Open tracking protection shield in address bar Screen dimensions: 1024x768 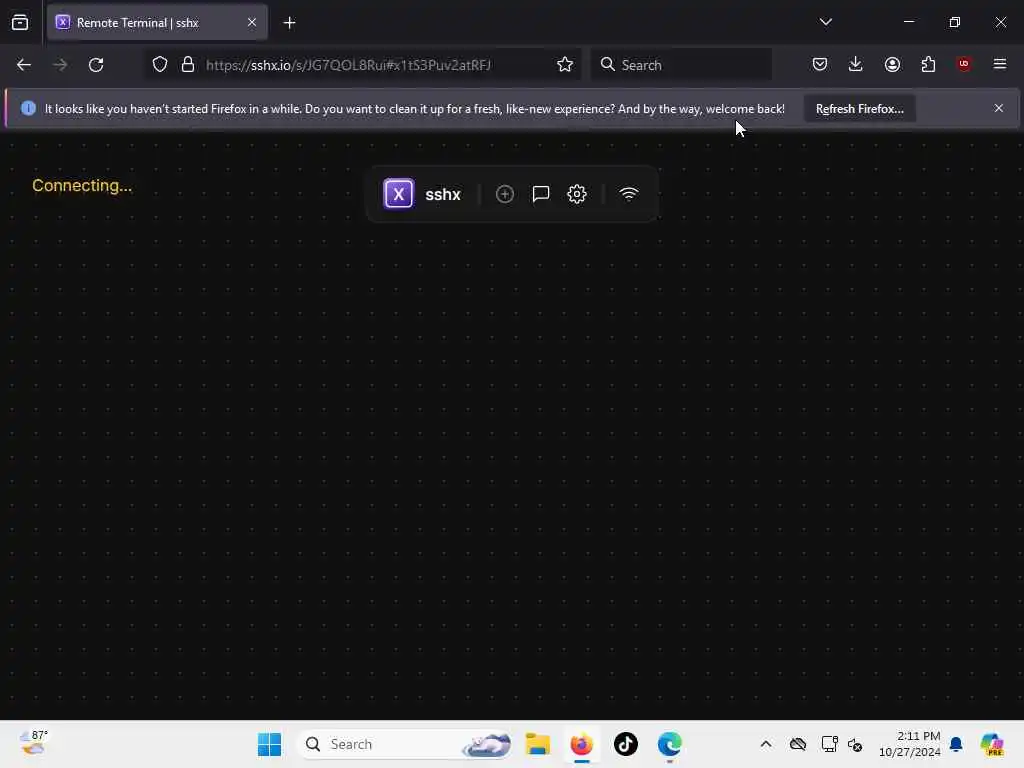160,65
